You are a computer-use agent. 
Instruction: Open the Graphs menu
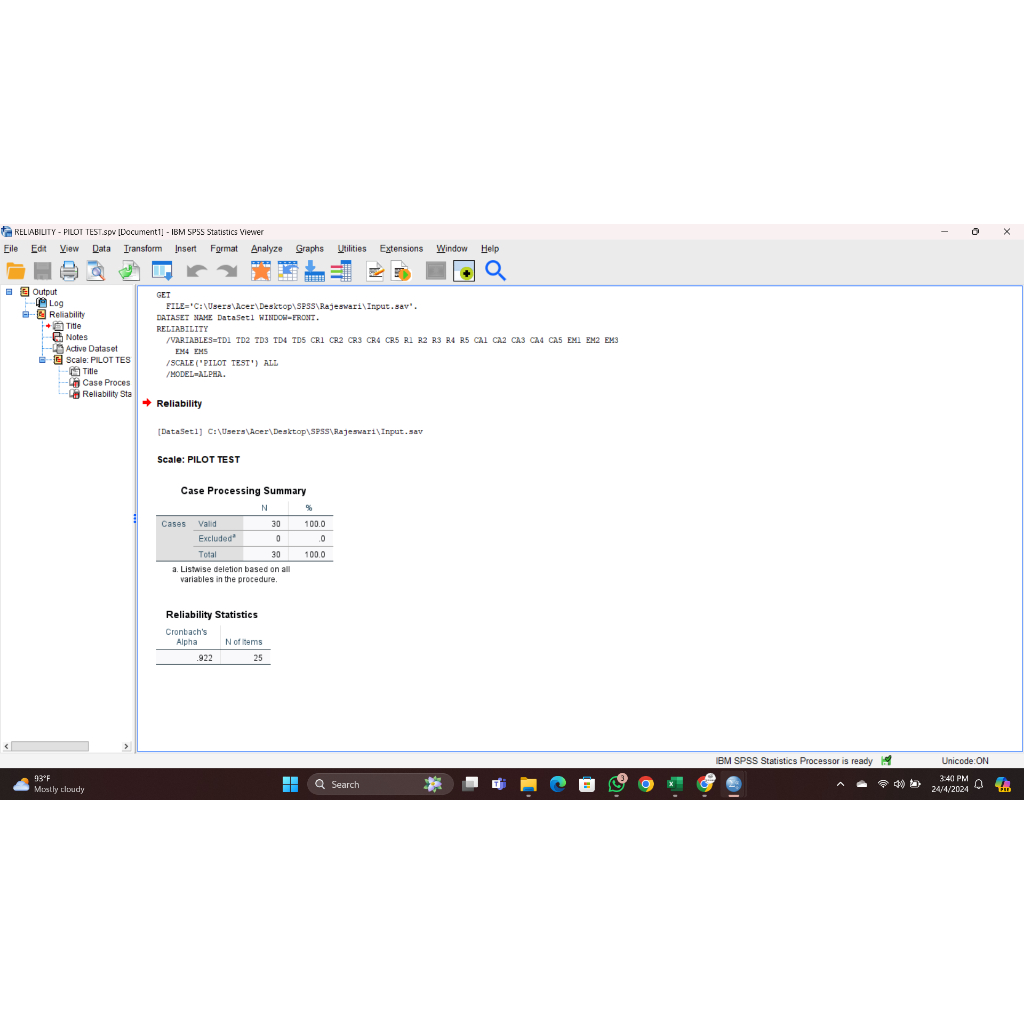[x=309, y=249]
